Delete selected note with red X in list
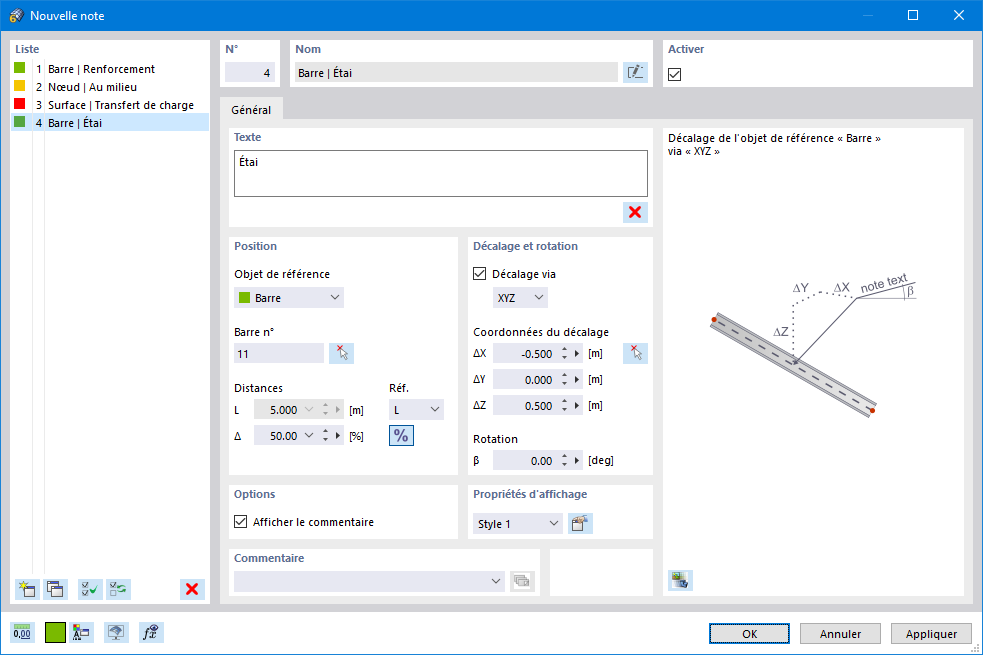Image resolution: width=983 pixels, height=655 pixels. 192,589
